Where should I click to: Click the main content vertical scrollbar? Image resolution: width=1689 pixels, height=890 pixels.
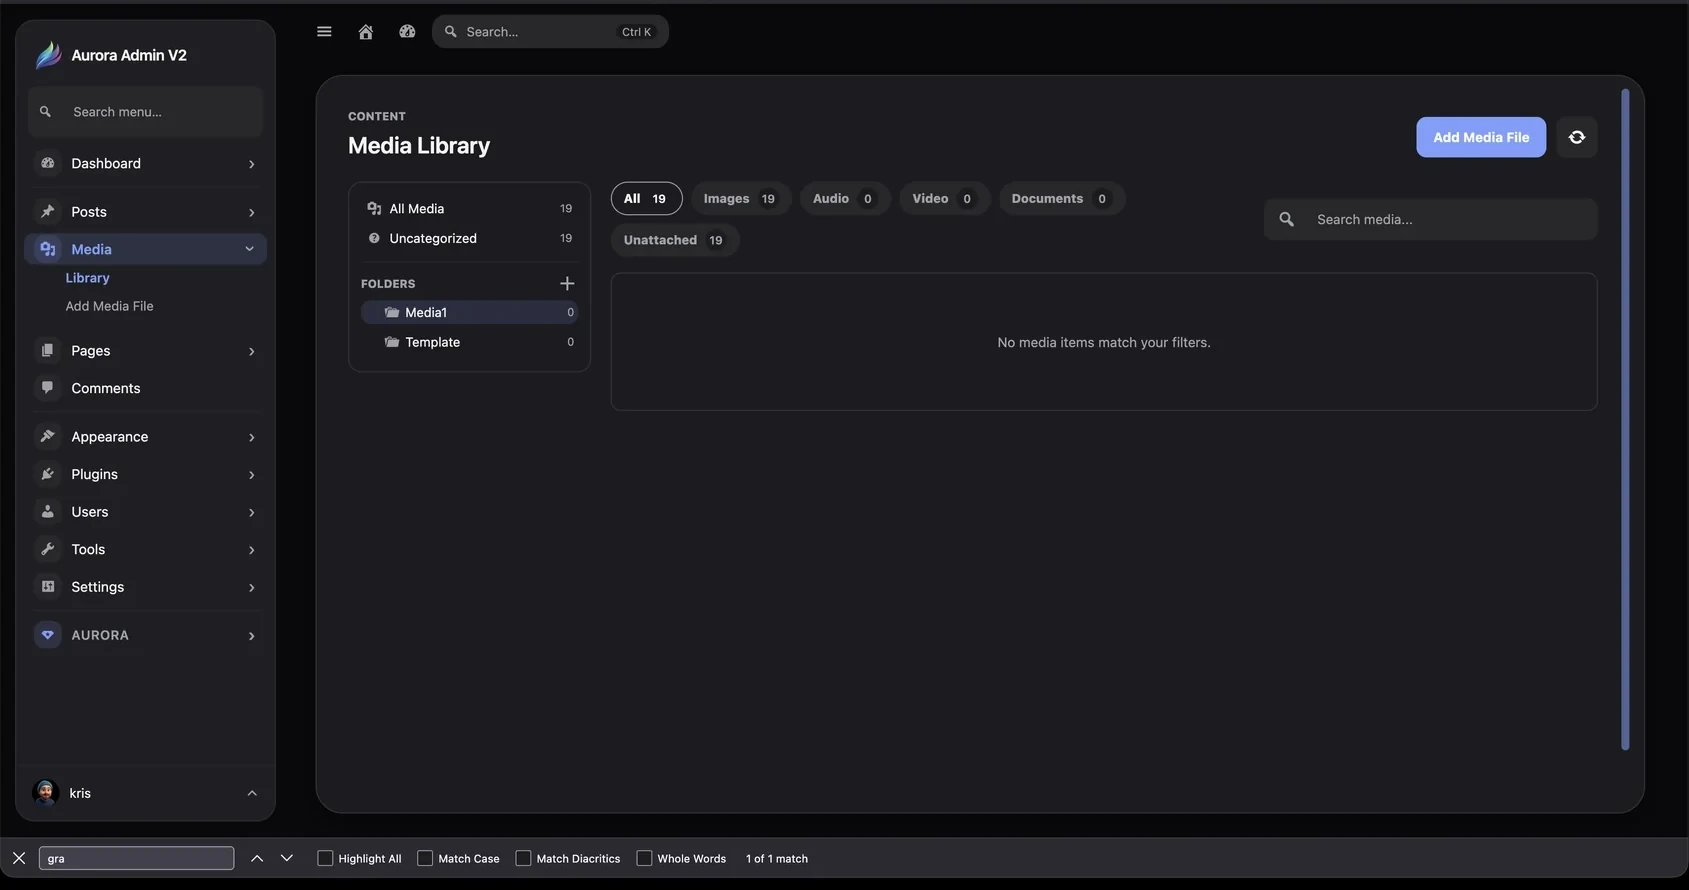1625,420
